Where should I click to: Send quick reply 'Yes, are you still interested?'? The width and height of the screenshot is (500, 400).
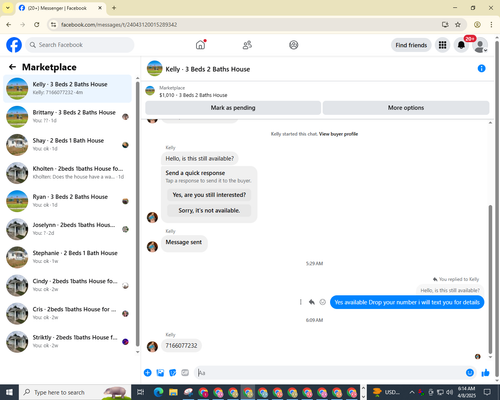point(209,195)
